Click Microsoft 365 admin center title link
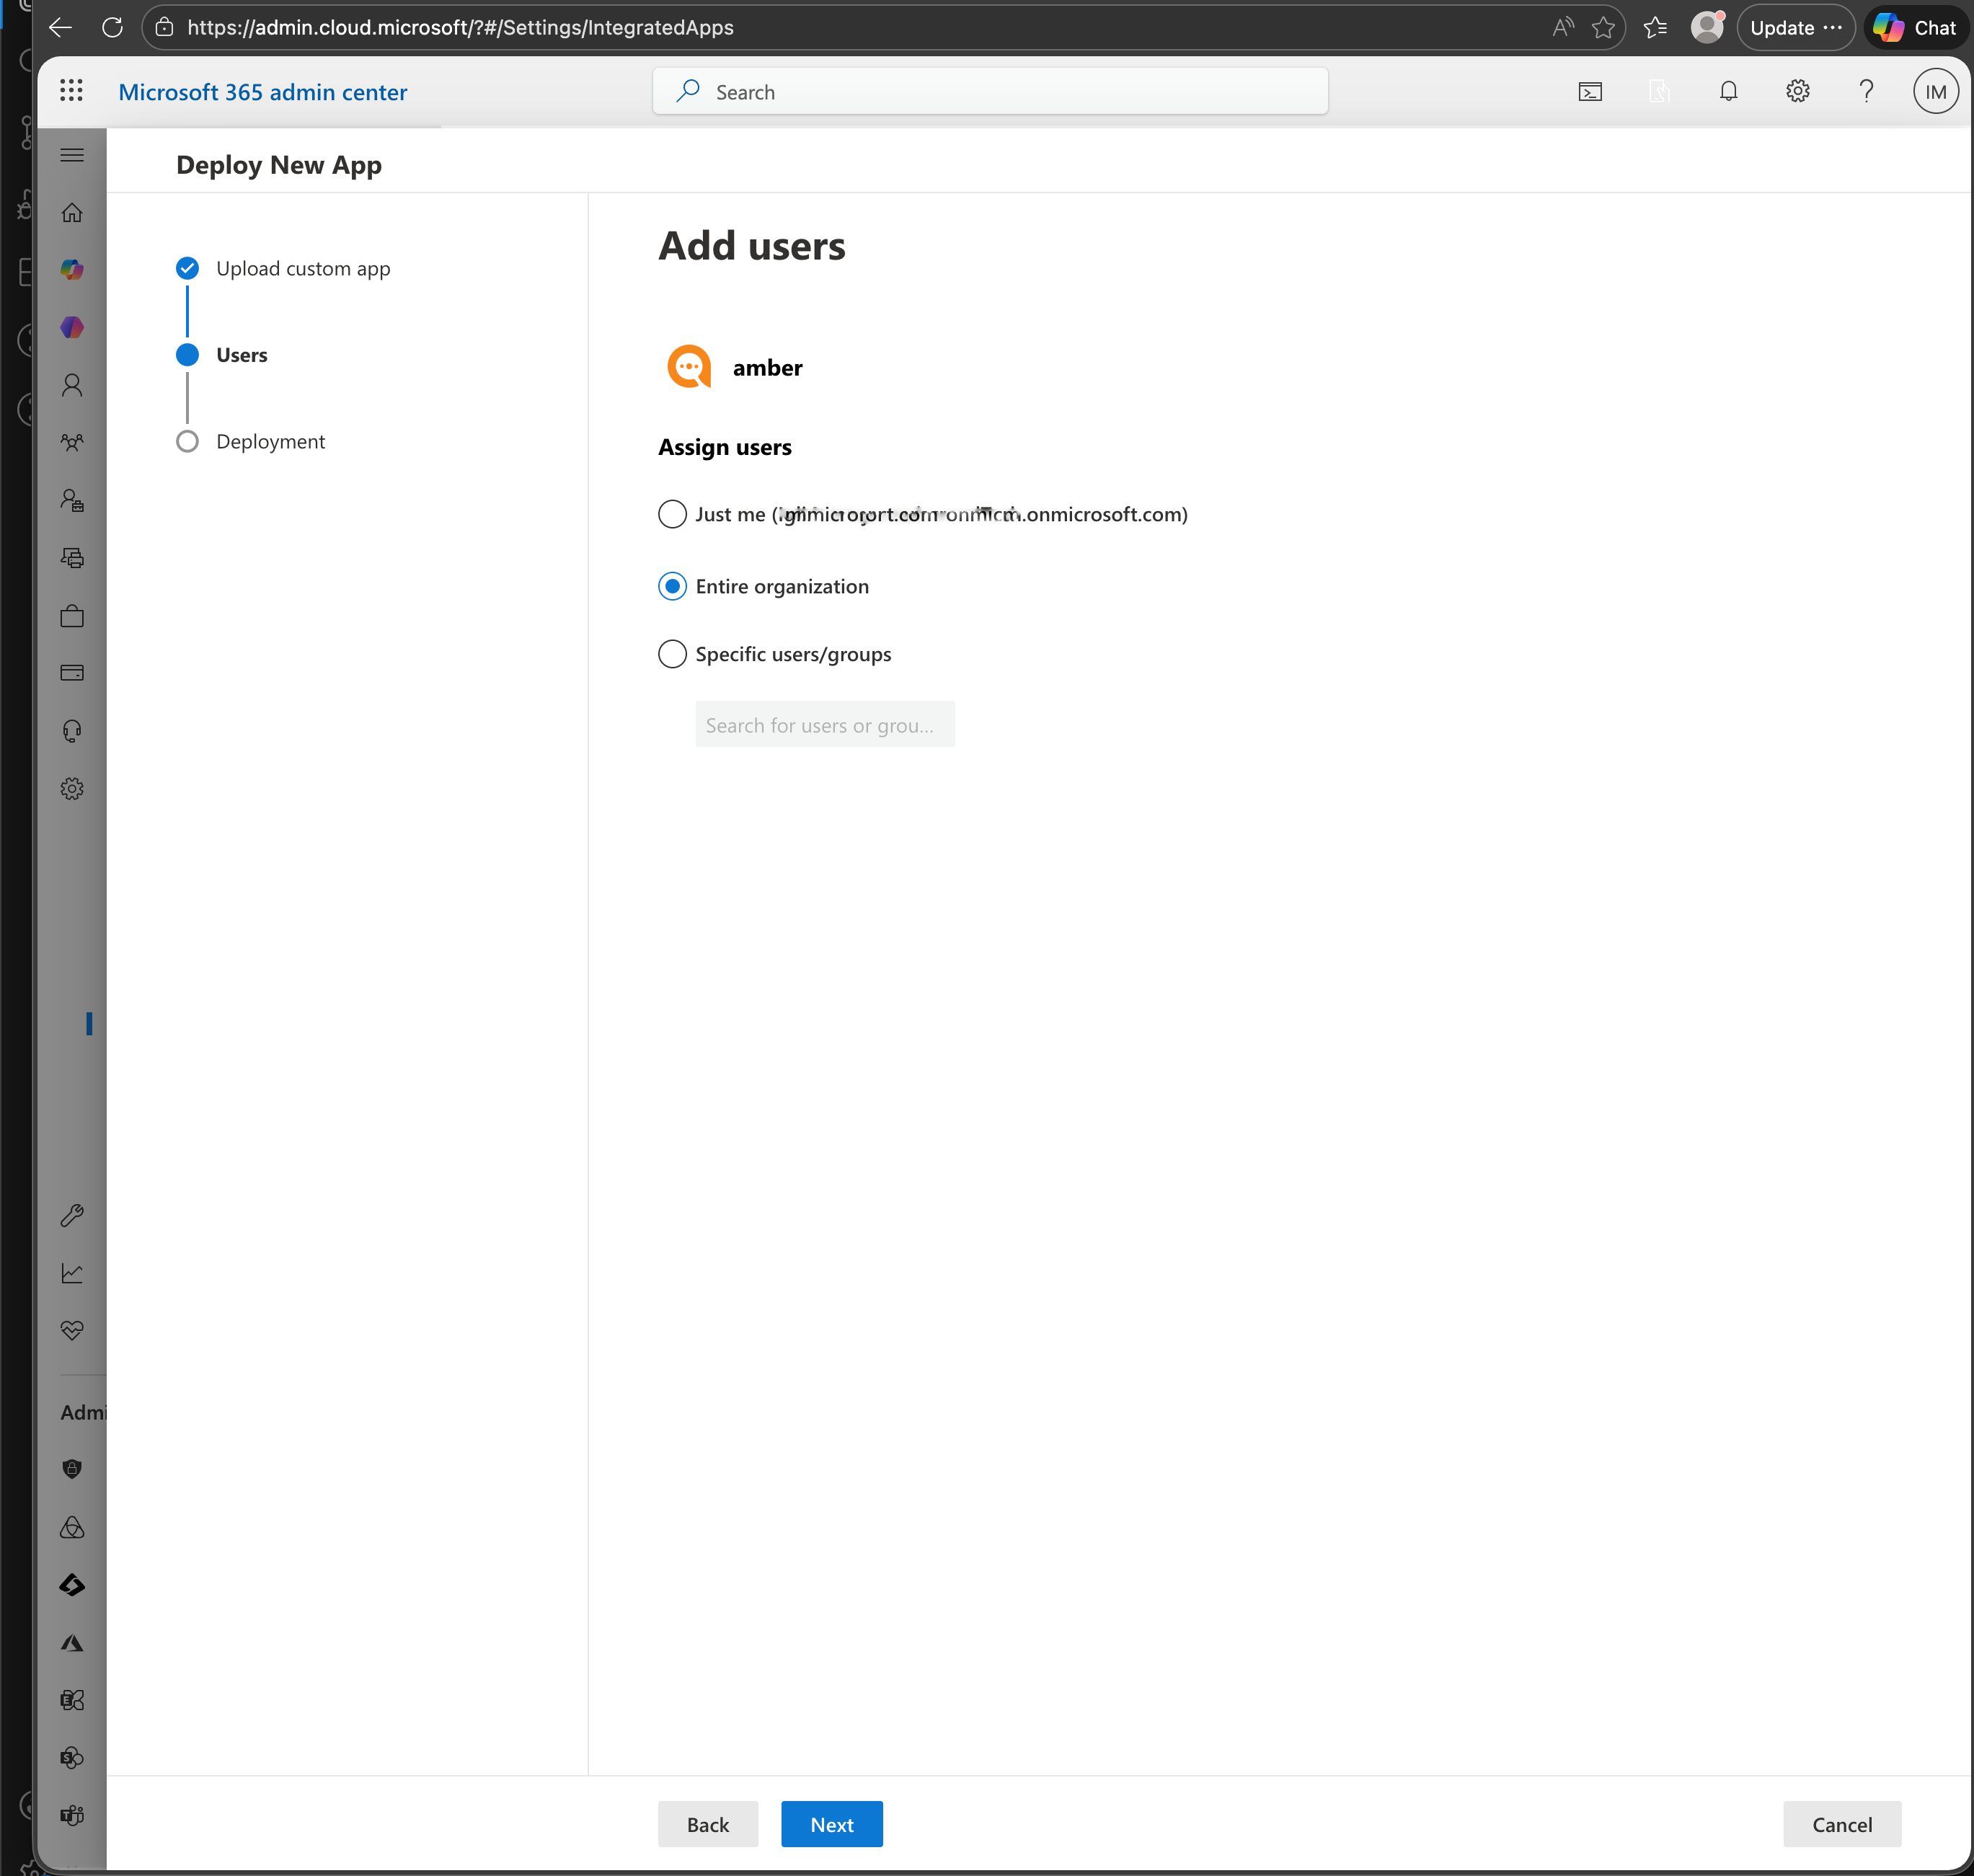 pos(263,92)
